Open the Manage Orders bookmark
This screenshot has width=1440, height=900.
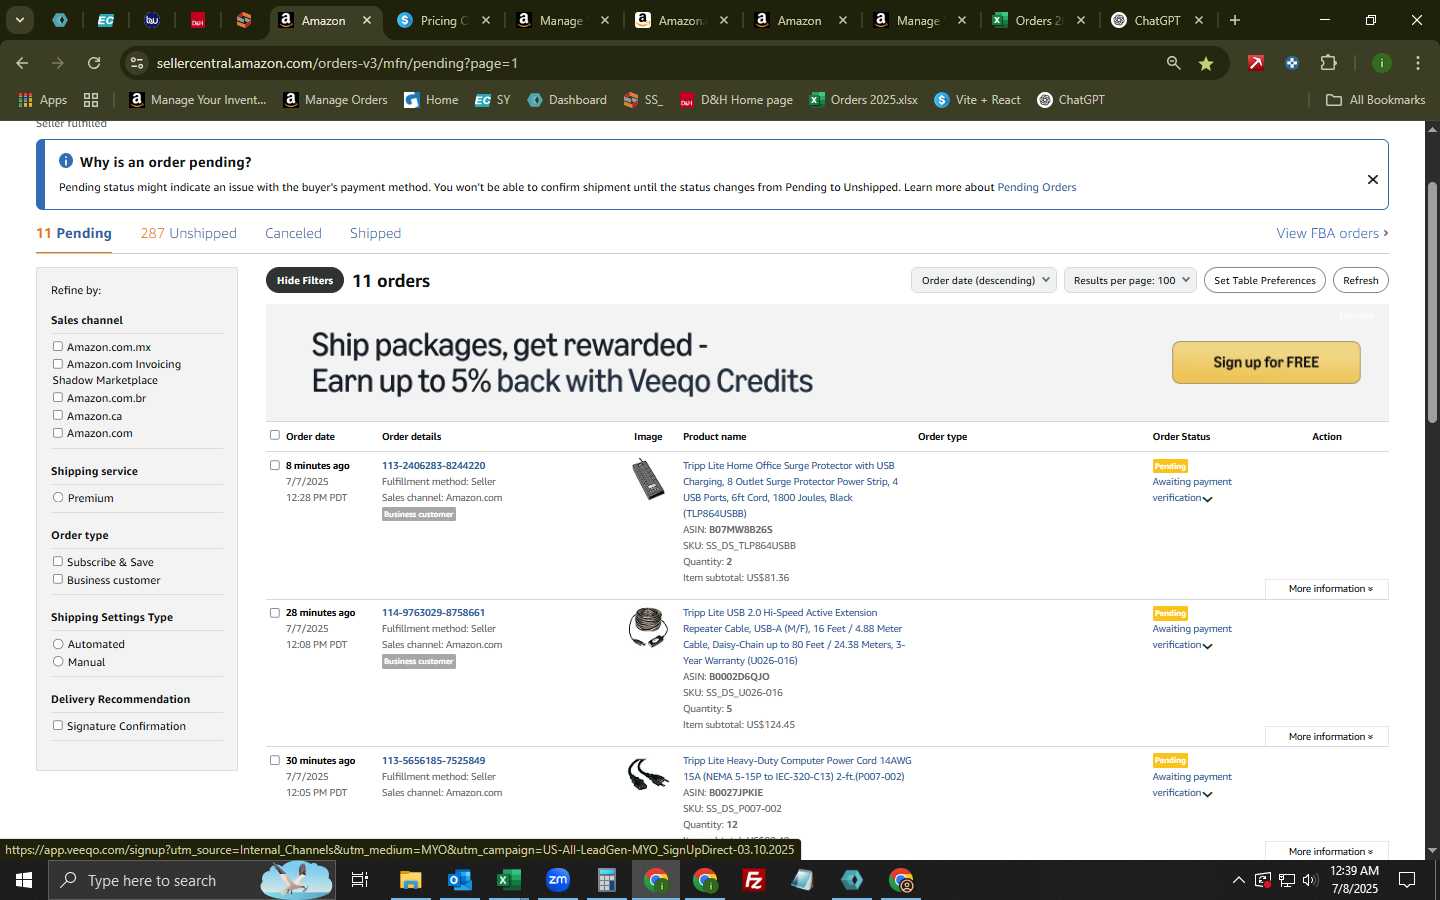tap(336, 100)
